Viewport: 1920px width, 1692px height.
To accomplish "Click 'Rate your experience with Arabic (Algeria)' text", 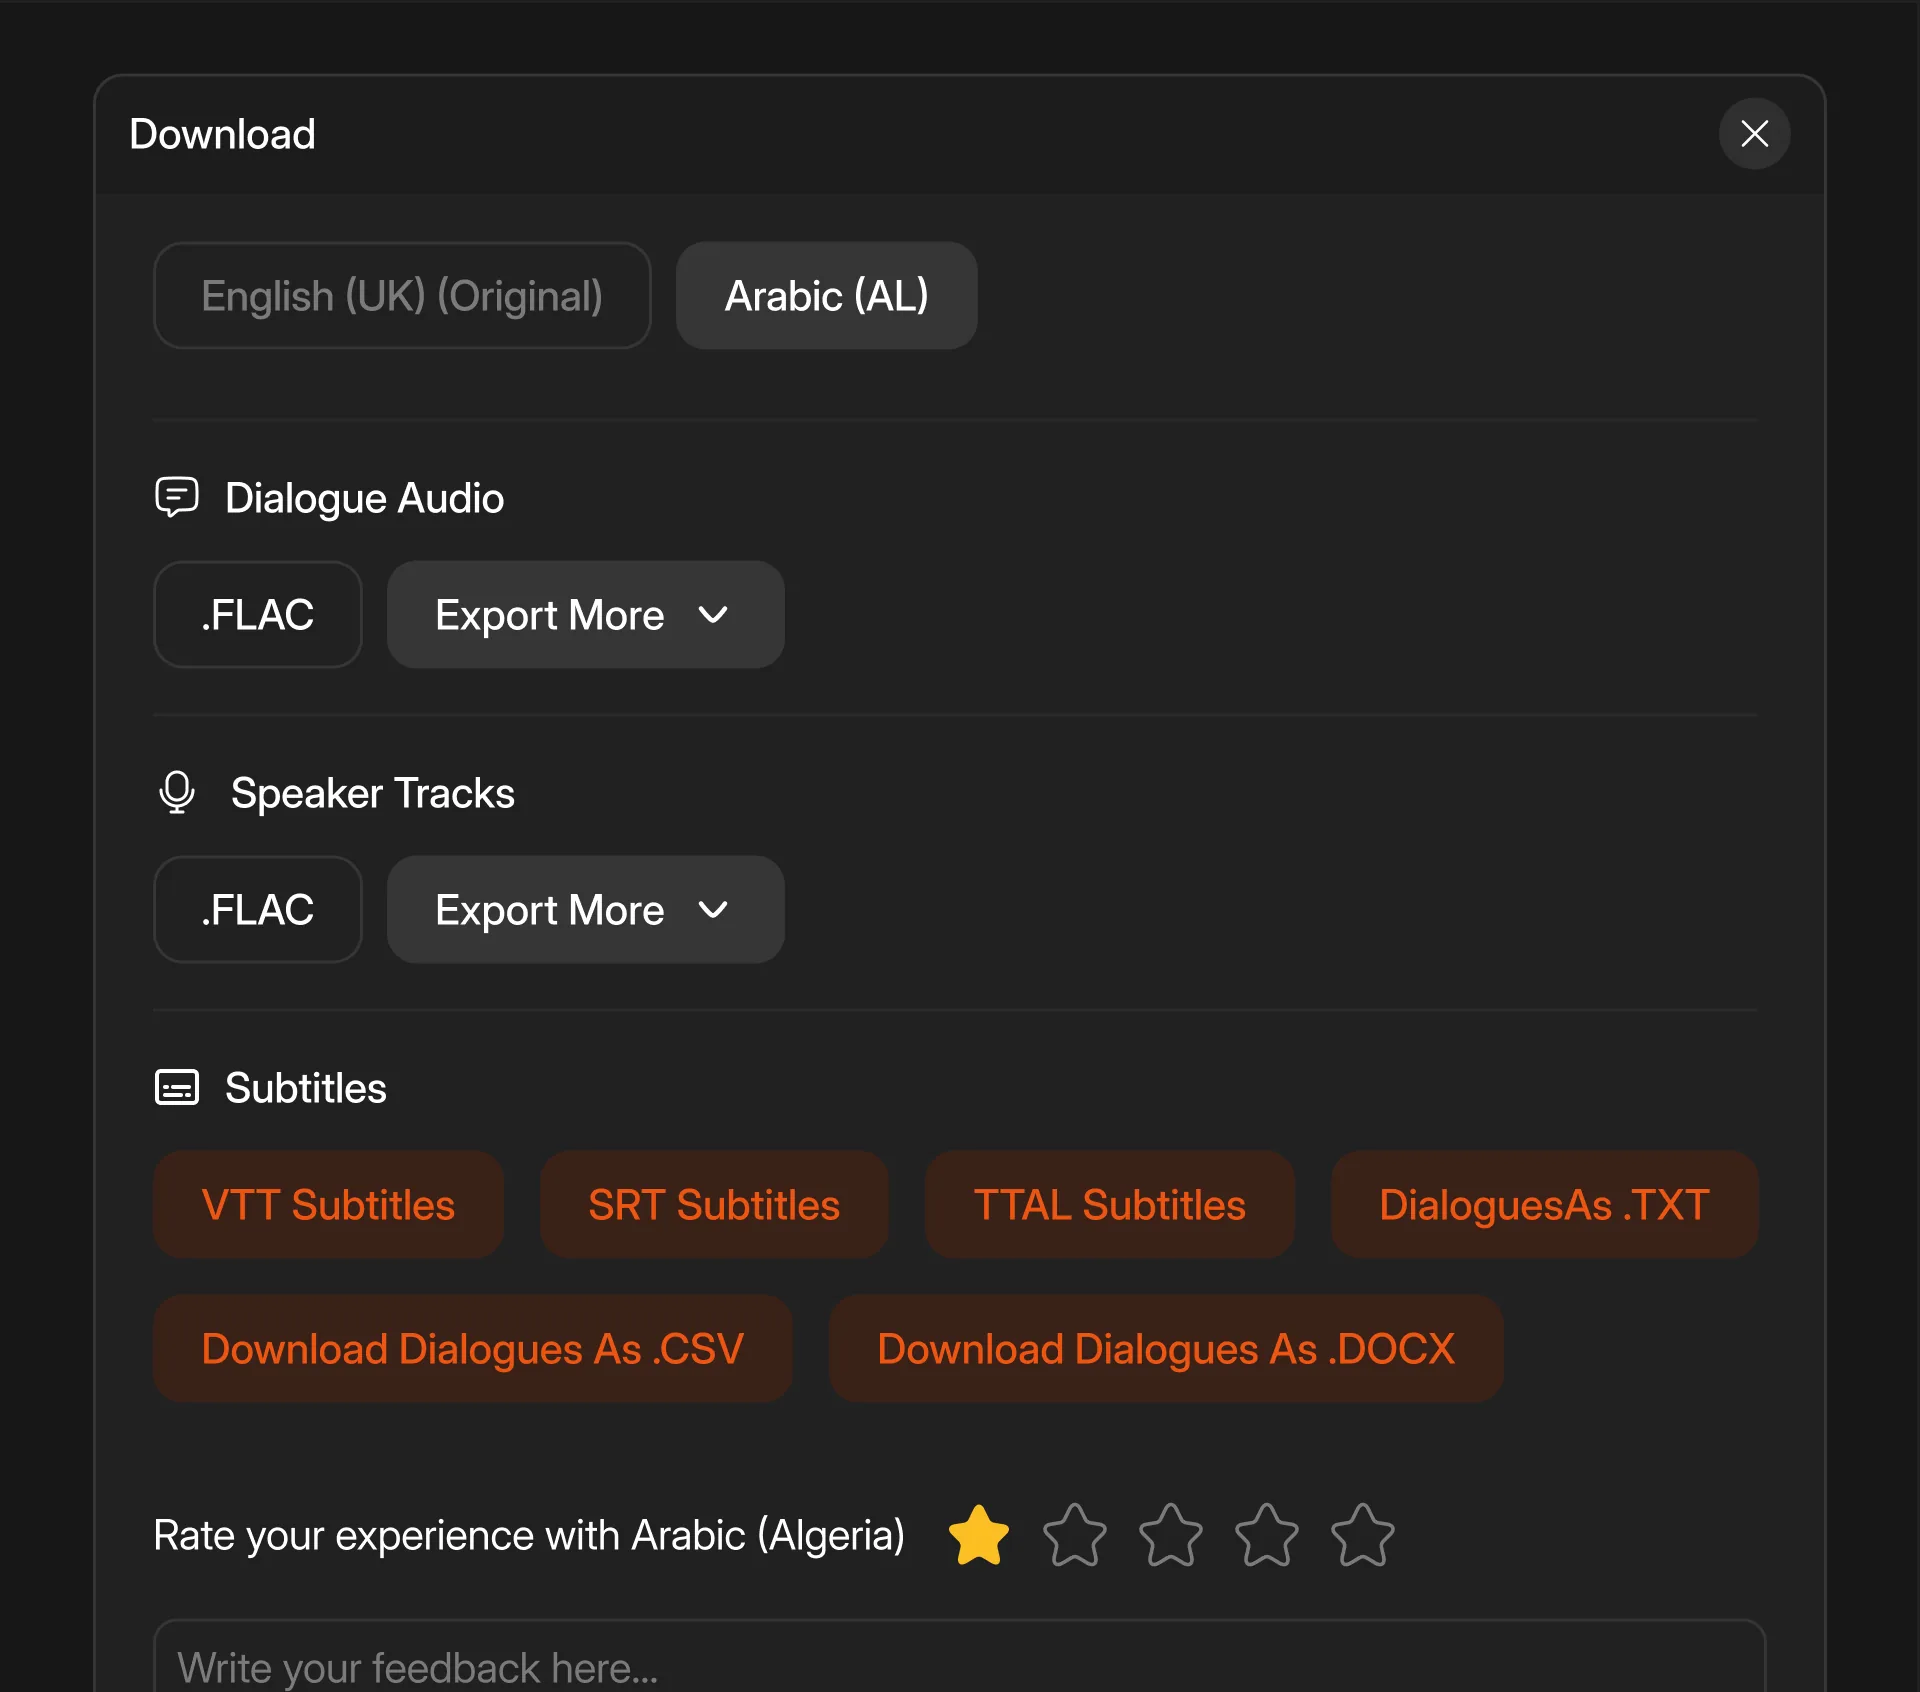I will click(529, 1535).
